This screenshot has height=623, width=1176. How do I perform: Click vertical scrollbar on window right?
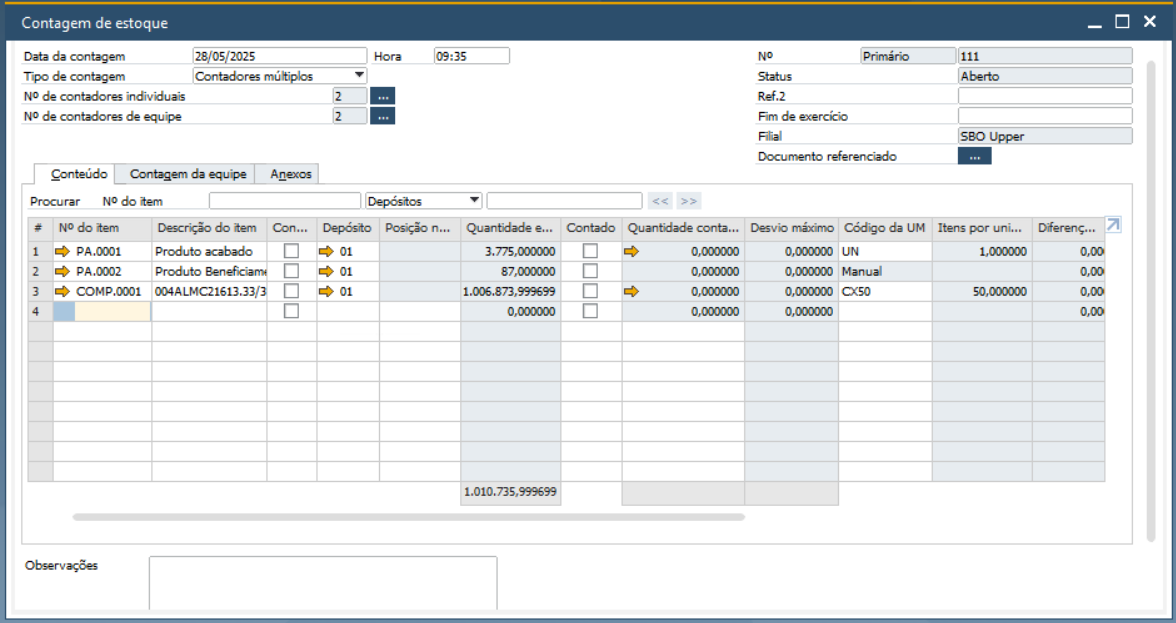click(x=1151, y=300)
